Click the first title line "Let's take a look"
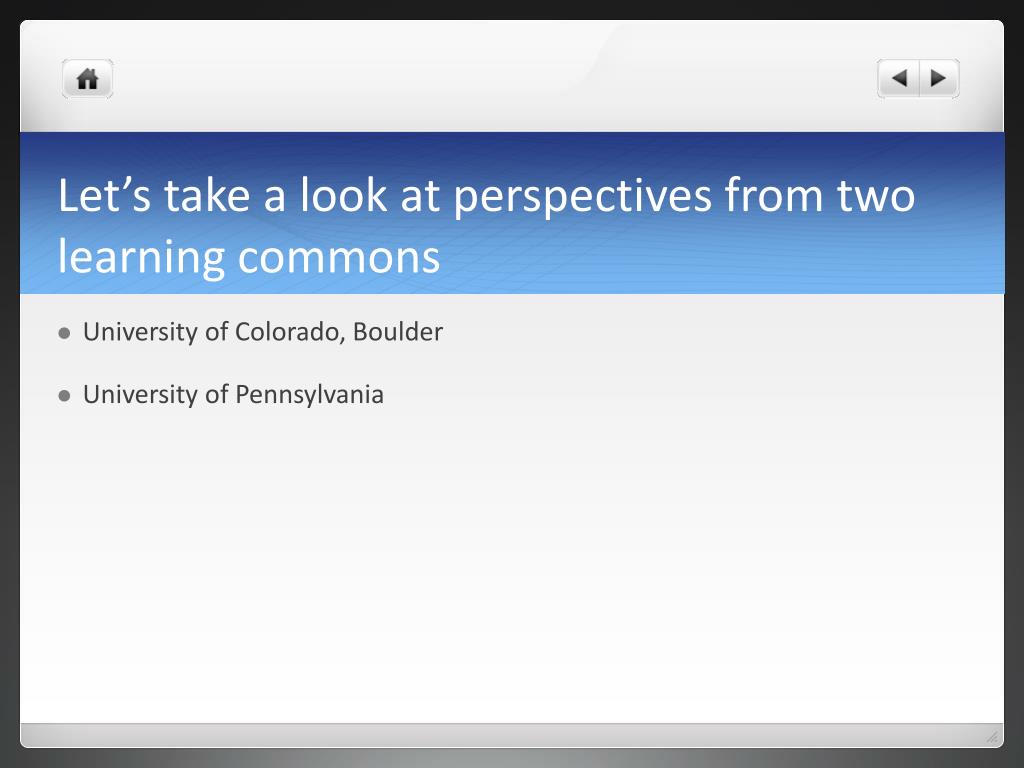This screenshot has height=768, width=1024. 223,195
